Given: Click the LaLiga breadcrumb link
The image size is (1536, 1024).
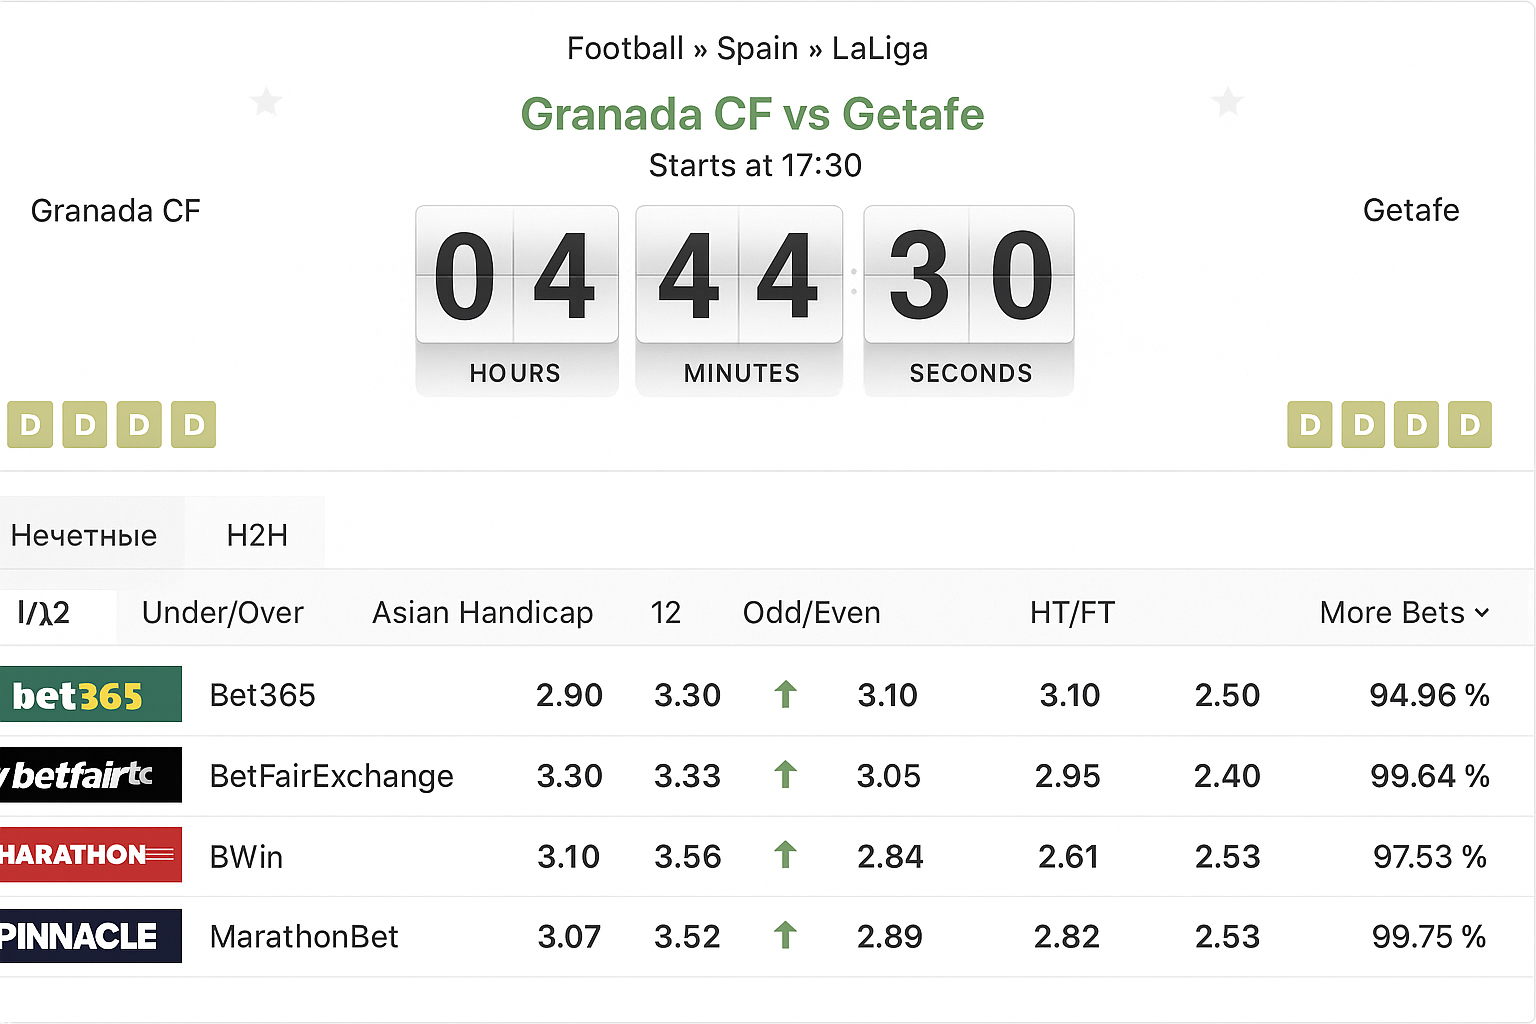Looking at the screenshot, I should click(x=879, y=48).
